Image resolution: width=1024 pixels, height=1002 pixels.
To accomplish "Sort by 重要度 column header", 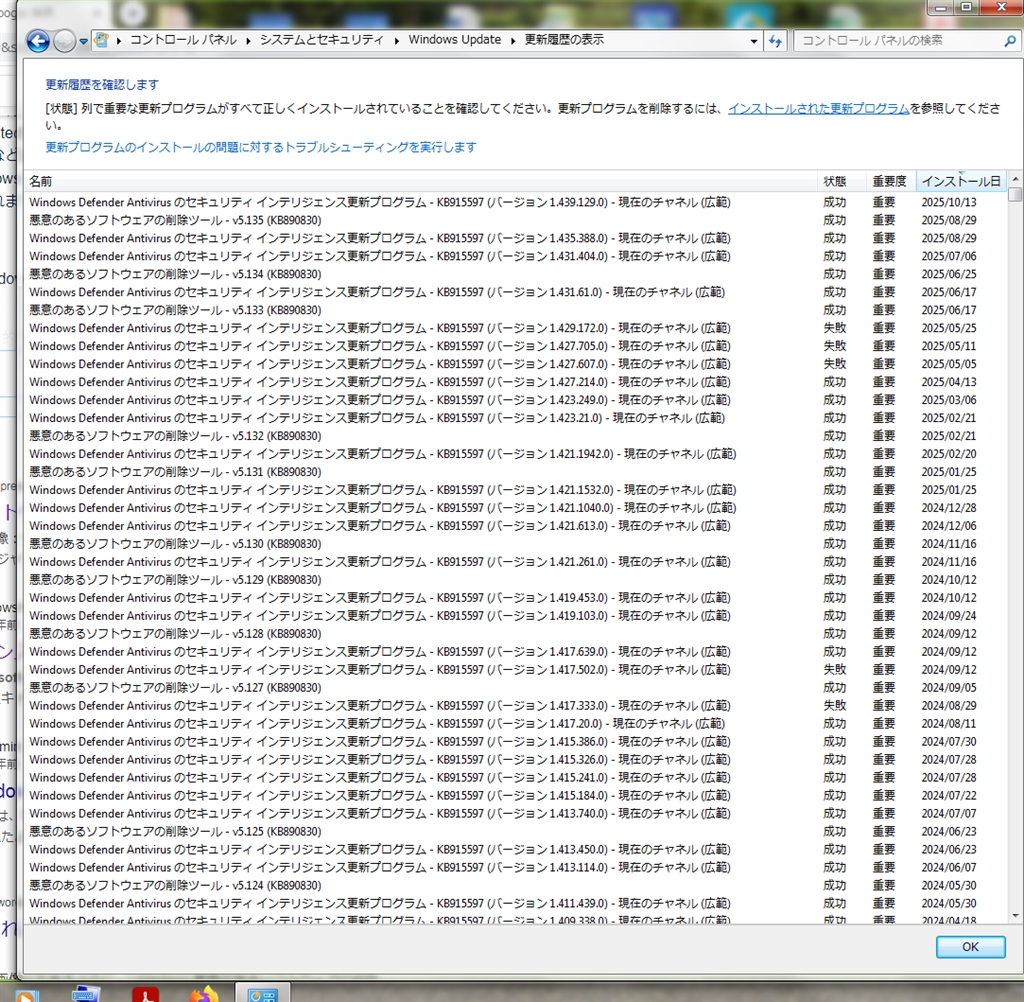I will coord(889,181).
